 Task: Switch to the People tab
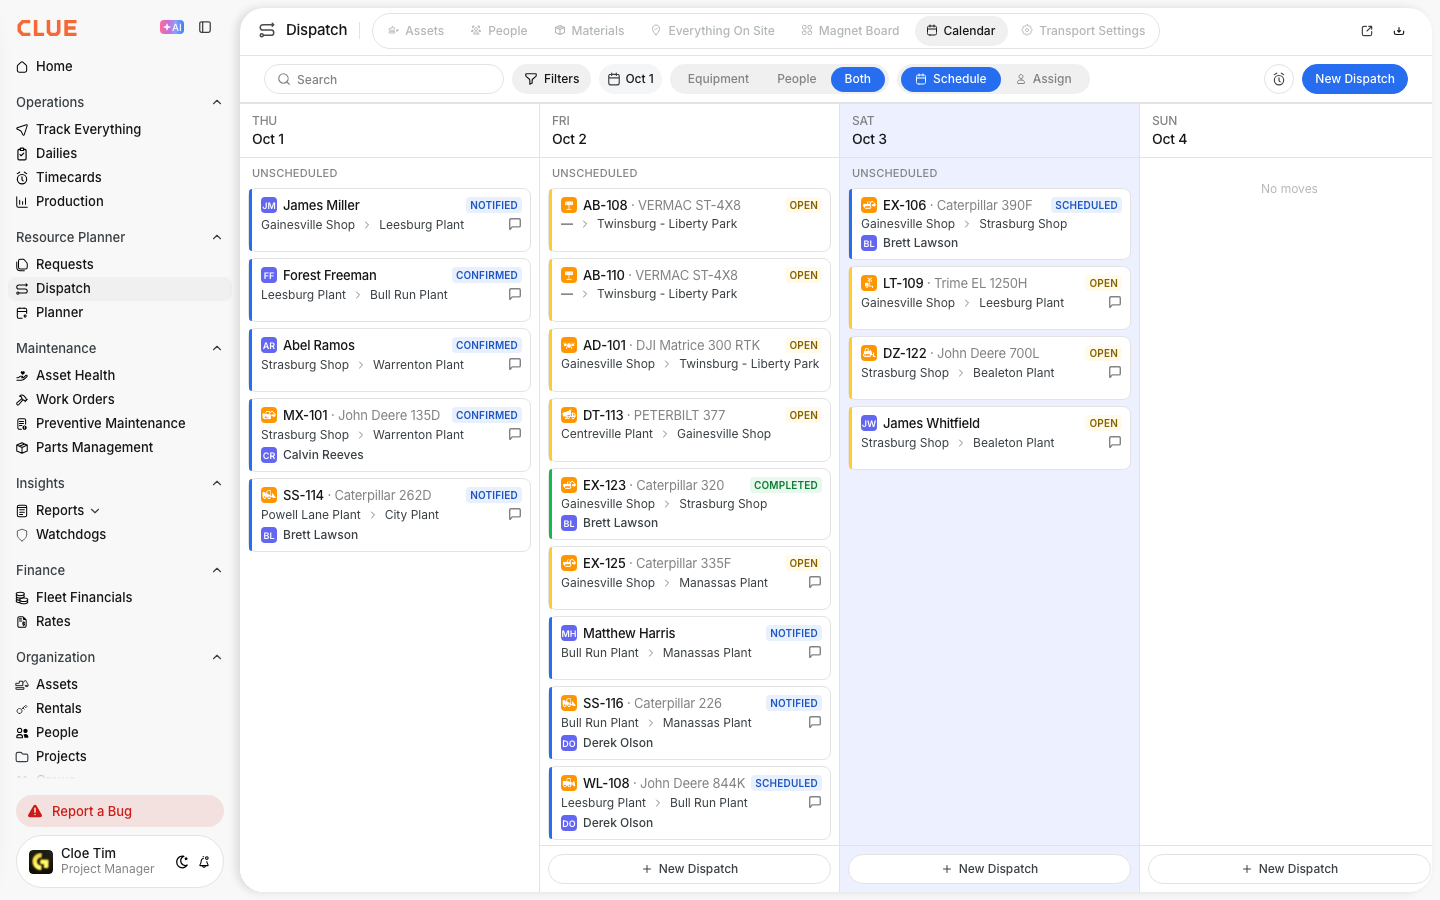499,31
